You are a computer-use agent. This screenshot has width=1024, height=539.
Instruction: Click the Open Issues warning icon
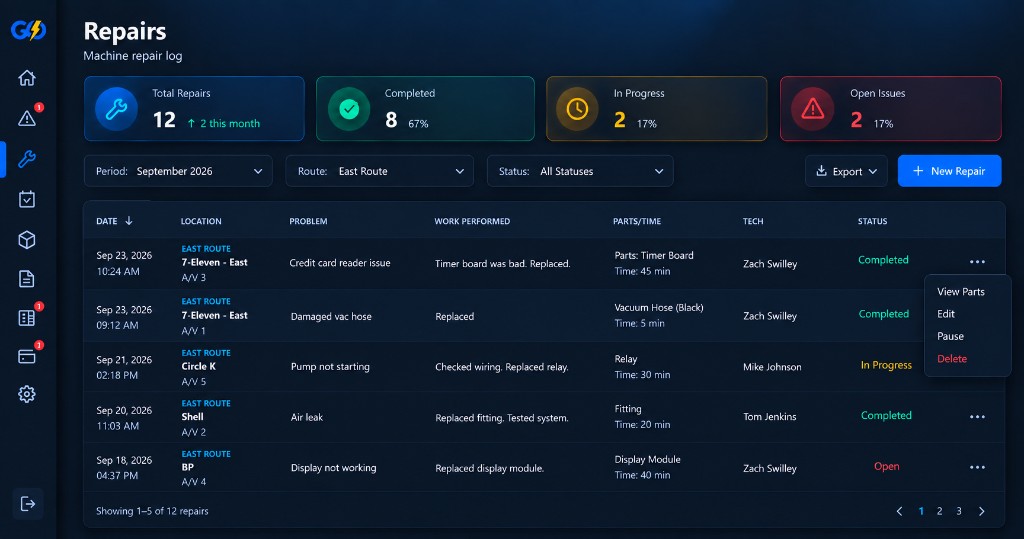coord(812,108)
